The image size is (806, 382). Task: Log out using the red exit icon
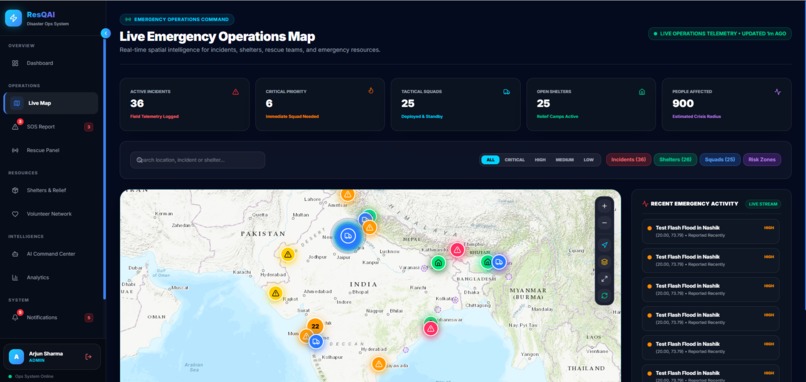[x=88, y=357]
